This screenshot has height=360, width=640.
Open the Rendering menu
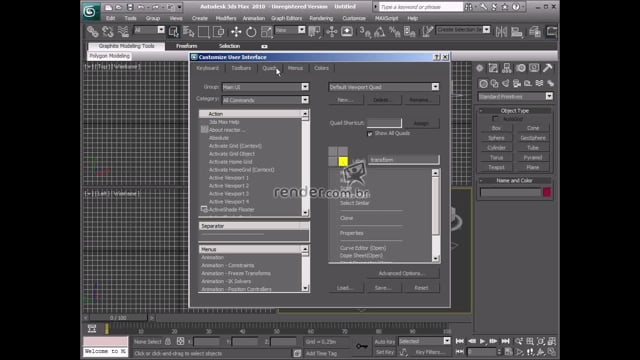point(321,18)
